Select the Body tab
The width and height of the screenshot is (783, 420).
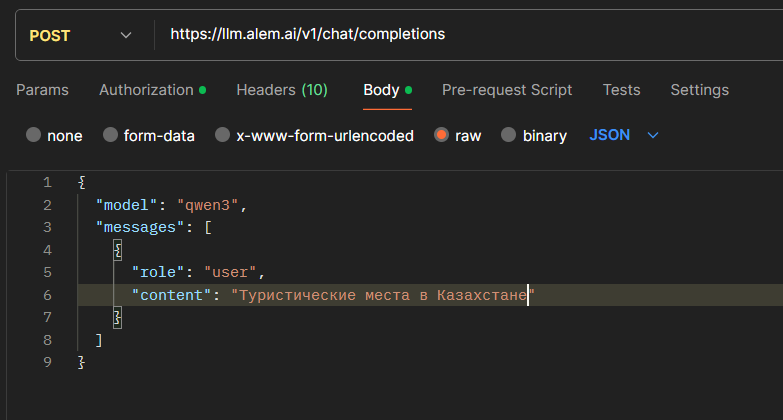[381, 90]
